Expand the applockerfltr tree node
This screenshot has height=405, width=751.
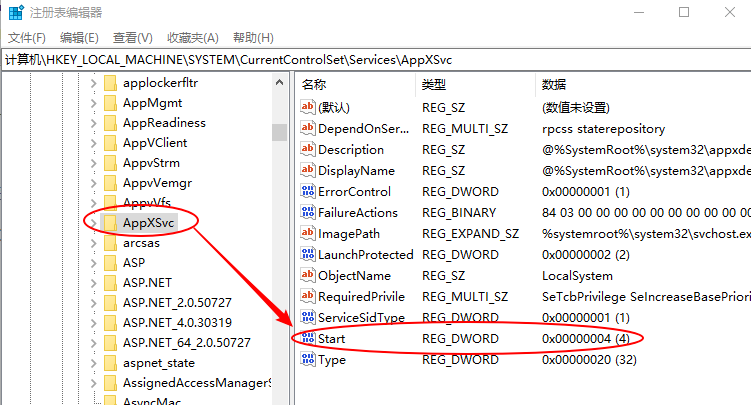94,82
